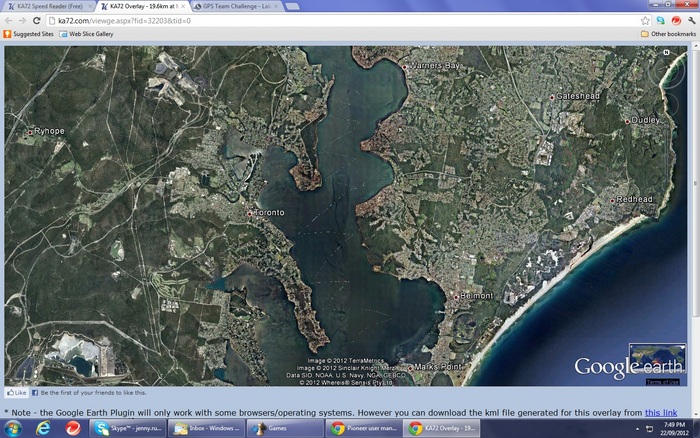Click the Facebook Like button
The height and width of the screenshot is (438, 700).
click(16, 393)
